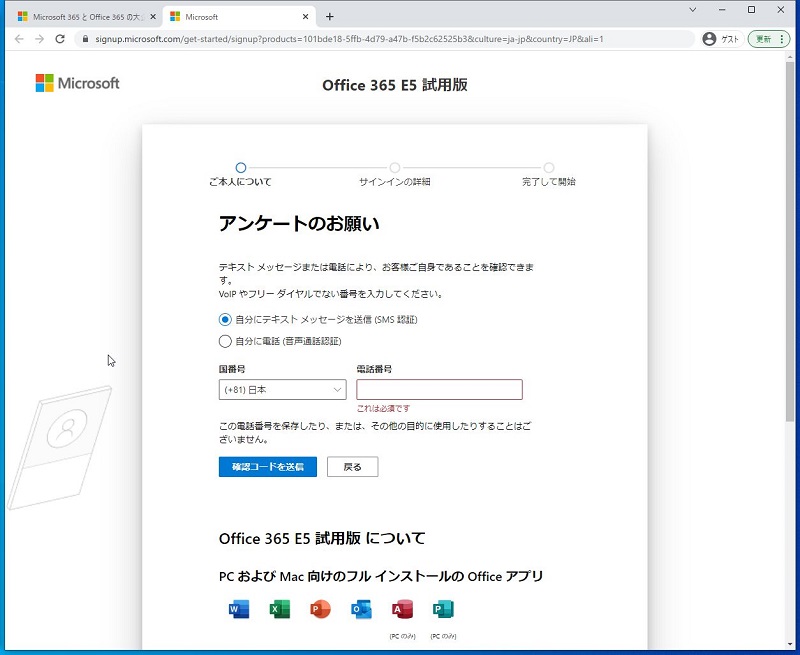The image size is (800, 655).
Task: Click the 電話番号 label
Action: click(374, 369)
